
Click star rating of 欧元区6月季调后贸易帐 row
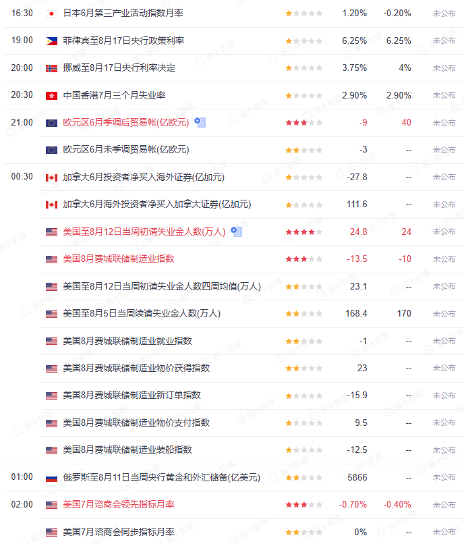coord(304,123)
